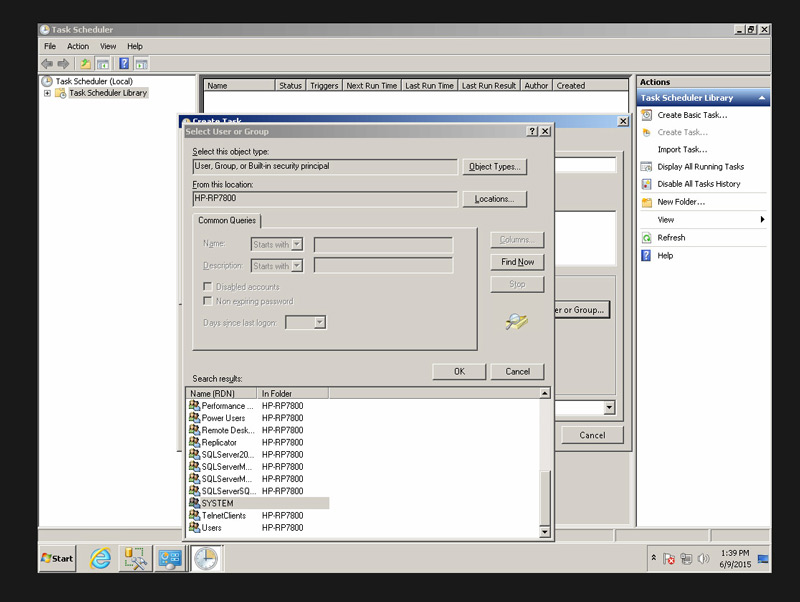Toggle the Disabled accounts checkbox
800x602 pixels.
coord(208,287)
